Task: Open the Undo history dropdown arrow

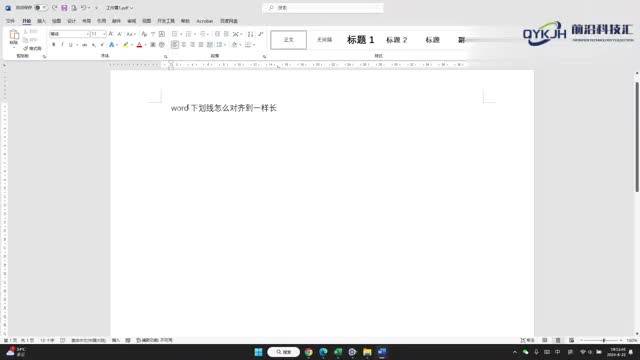Action: coord(89,8)
